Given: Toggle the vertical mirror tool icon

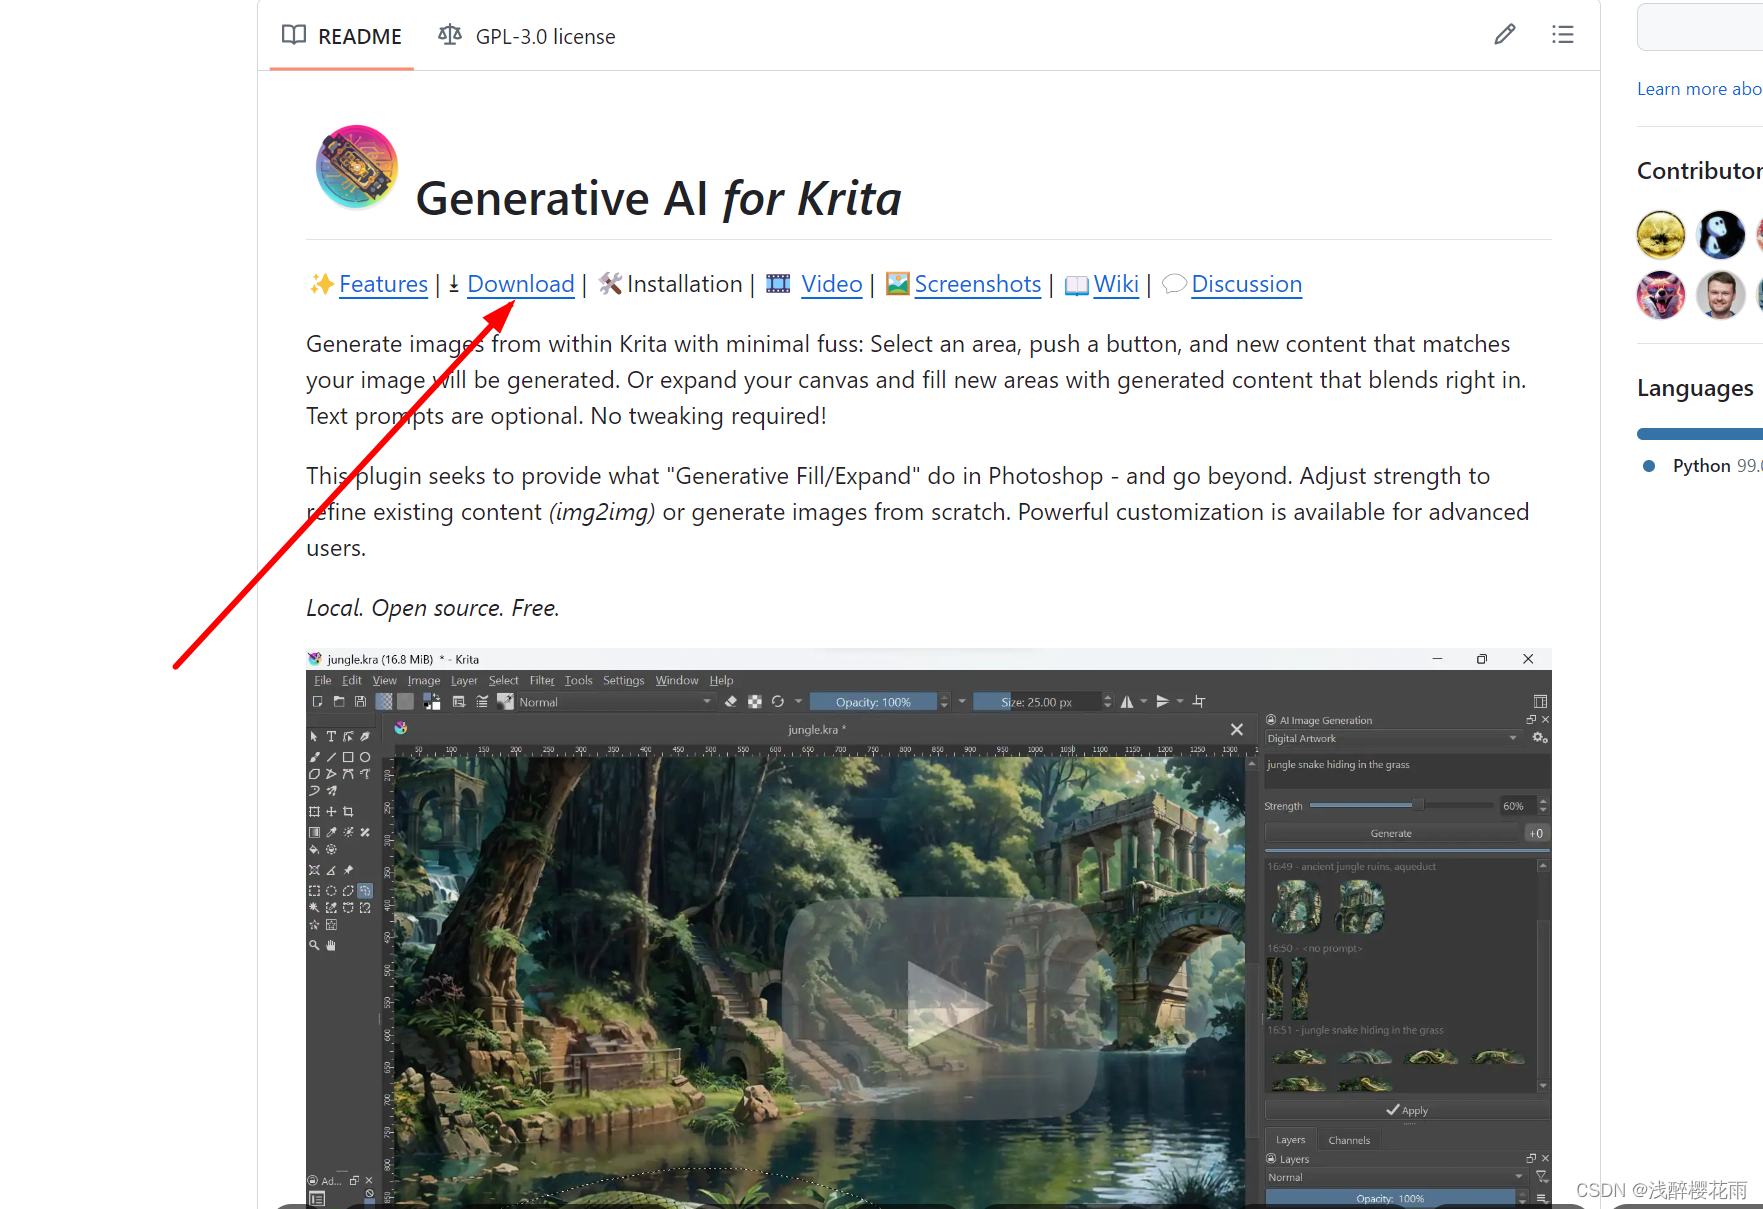Looking at the screenshot, I should (x=1162, y=702).
